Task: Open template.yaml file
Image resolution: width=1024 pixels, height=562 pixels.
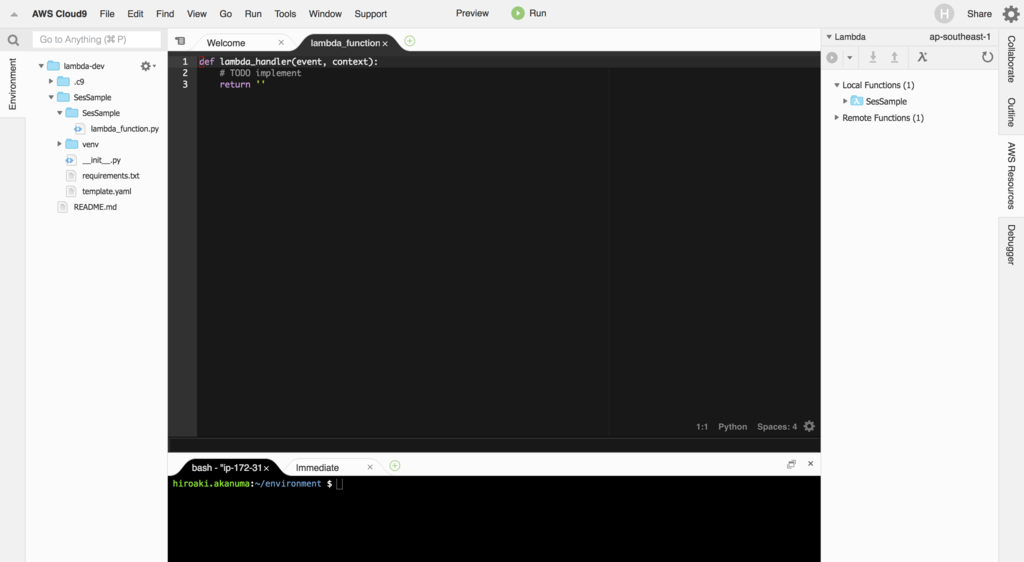Action: pyautogui.click(x=106, y=191)
